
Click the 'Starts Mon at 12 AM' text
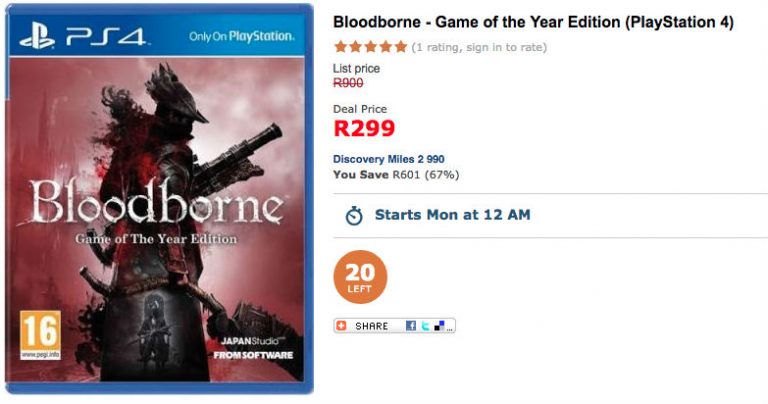click(452, 215)
